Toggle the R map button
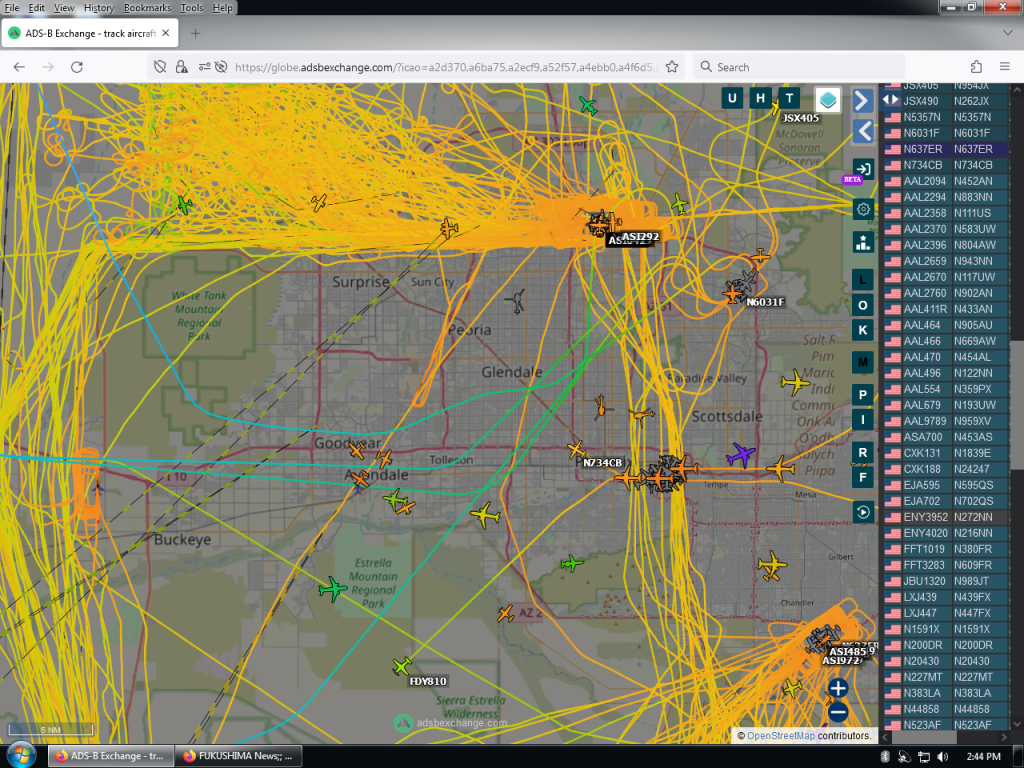 (x=863, y=452)
